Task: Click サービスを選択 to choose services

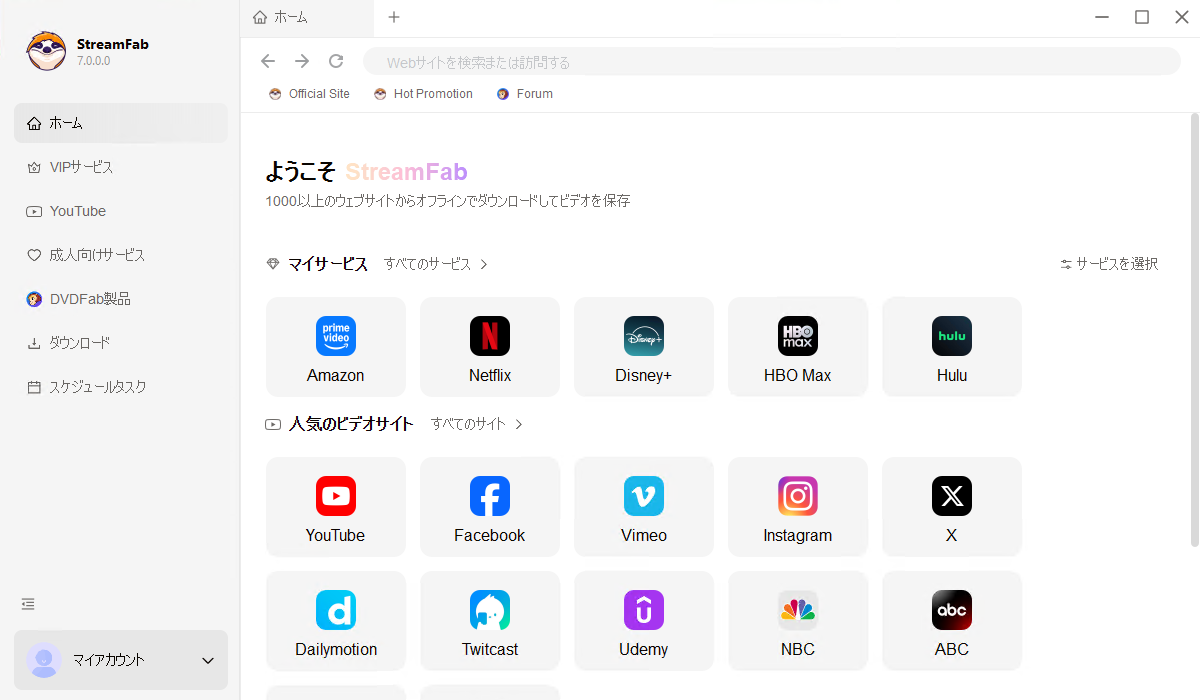Action: (x=1108, y=263)
